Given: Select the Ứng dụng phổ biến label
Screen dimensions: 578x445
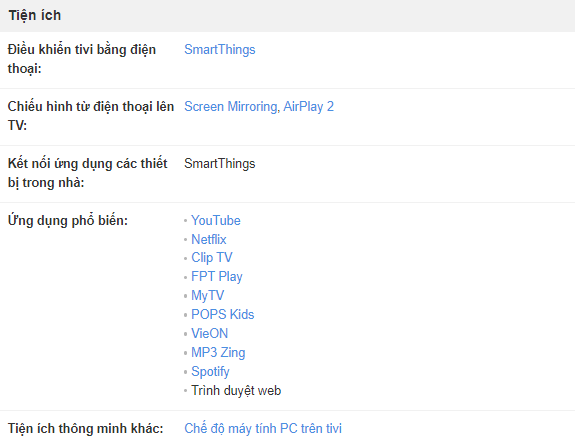Looking at the screenshot, I should pos(68,220).
